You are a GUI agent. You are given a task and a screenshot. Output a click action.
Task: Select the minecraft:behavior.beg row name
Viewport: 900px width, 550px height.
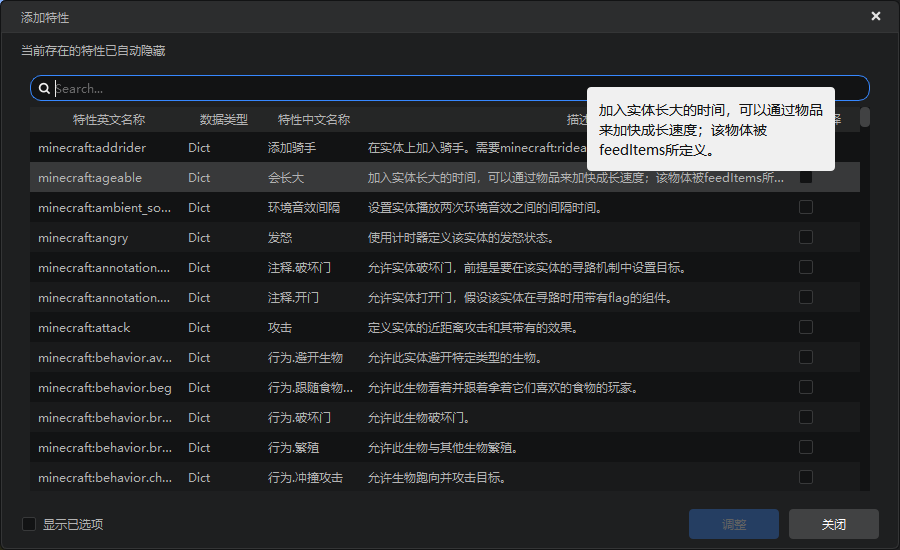[105, 388]
